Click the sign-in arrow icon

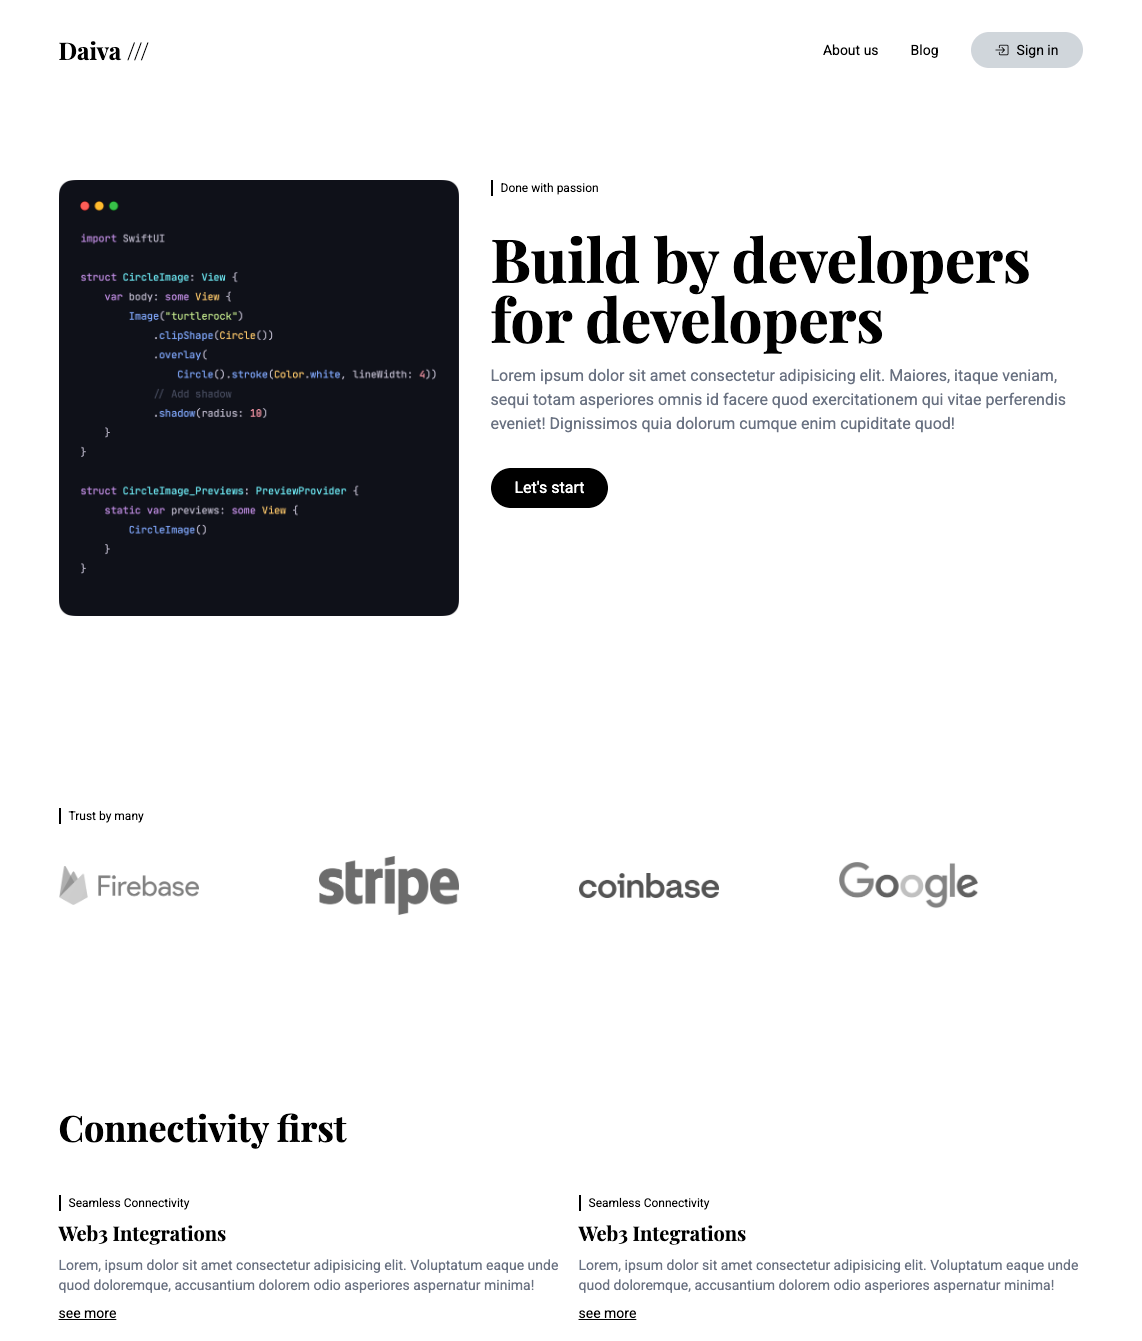pos(1002,50)
